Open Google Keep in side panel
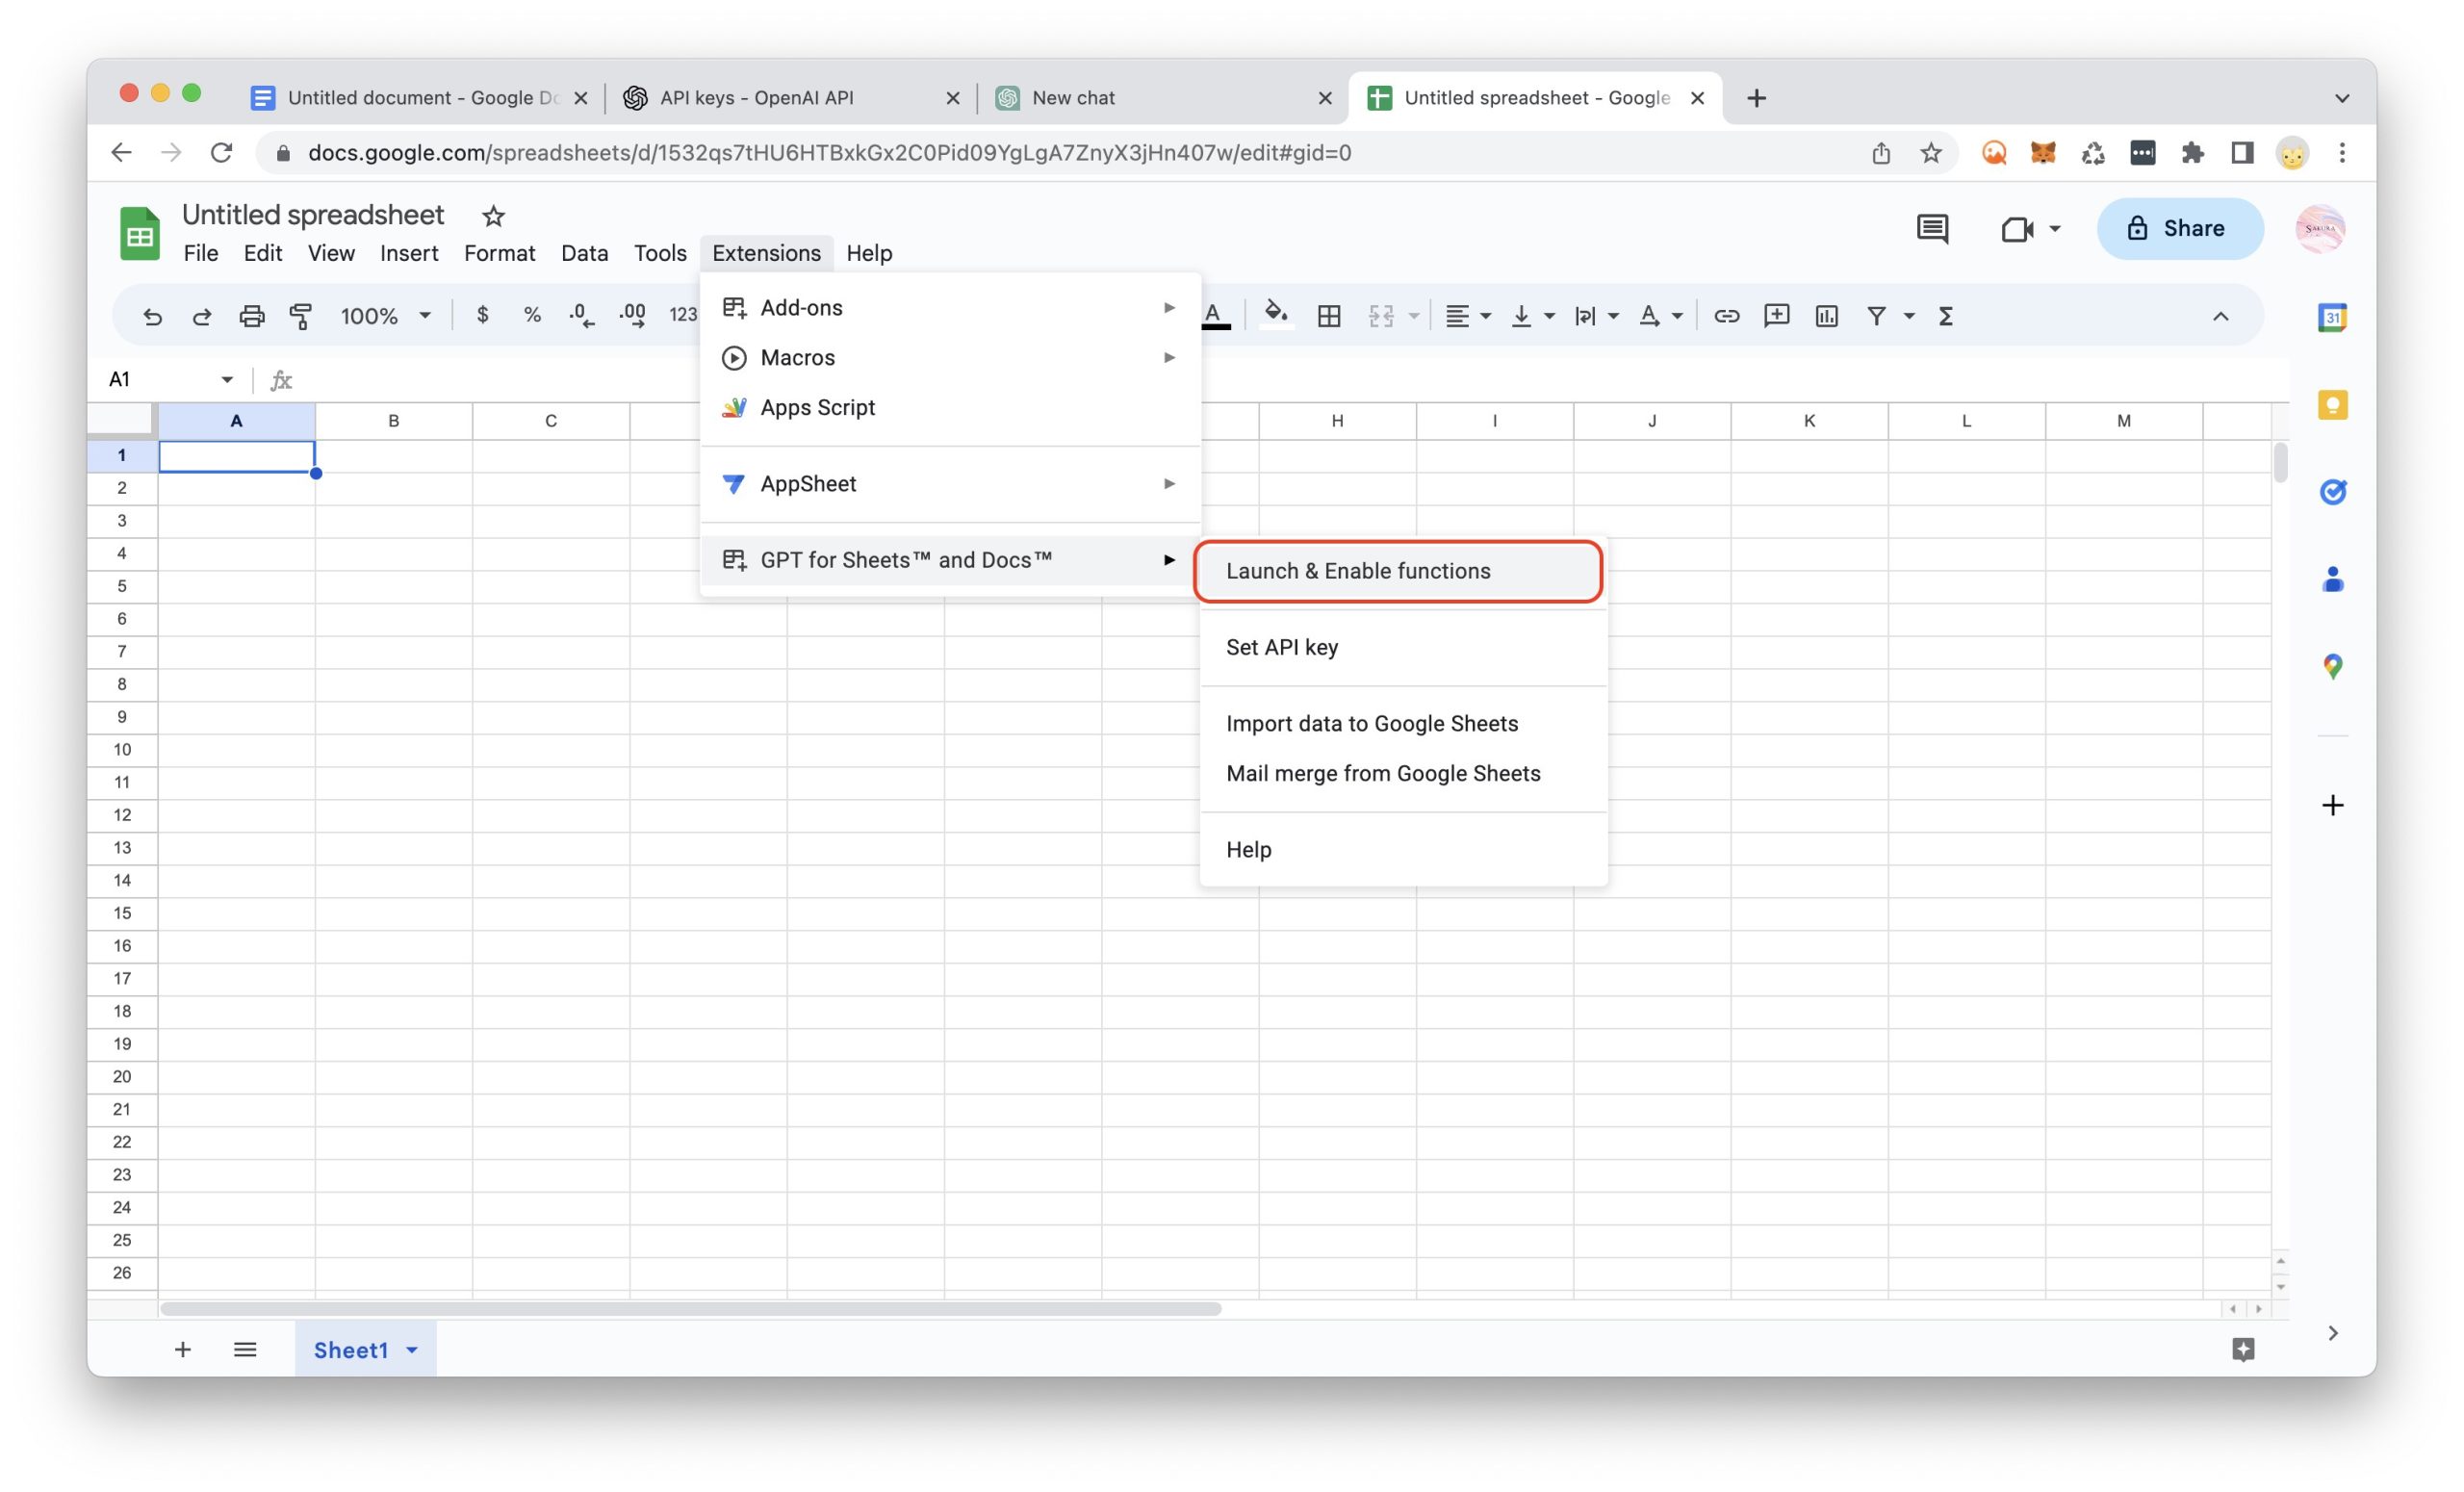This screenshot has height=1492, width=2464. pyautogui.click(x=2332, y=405)
